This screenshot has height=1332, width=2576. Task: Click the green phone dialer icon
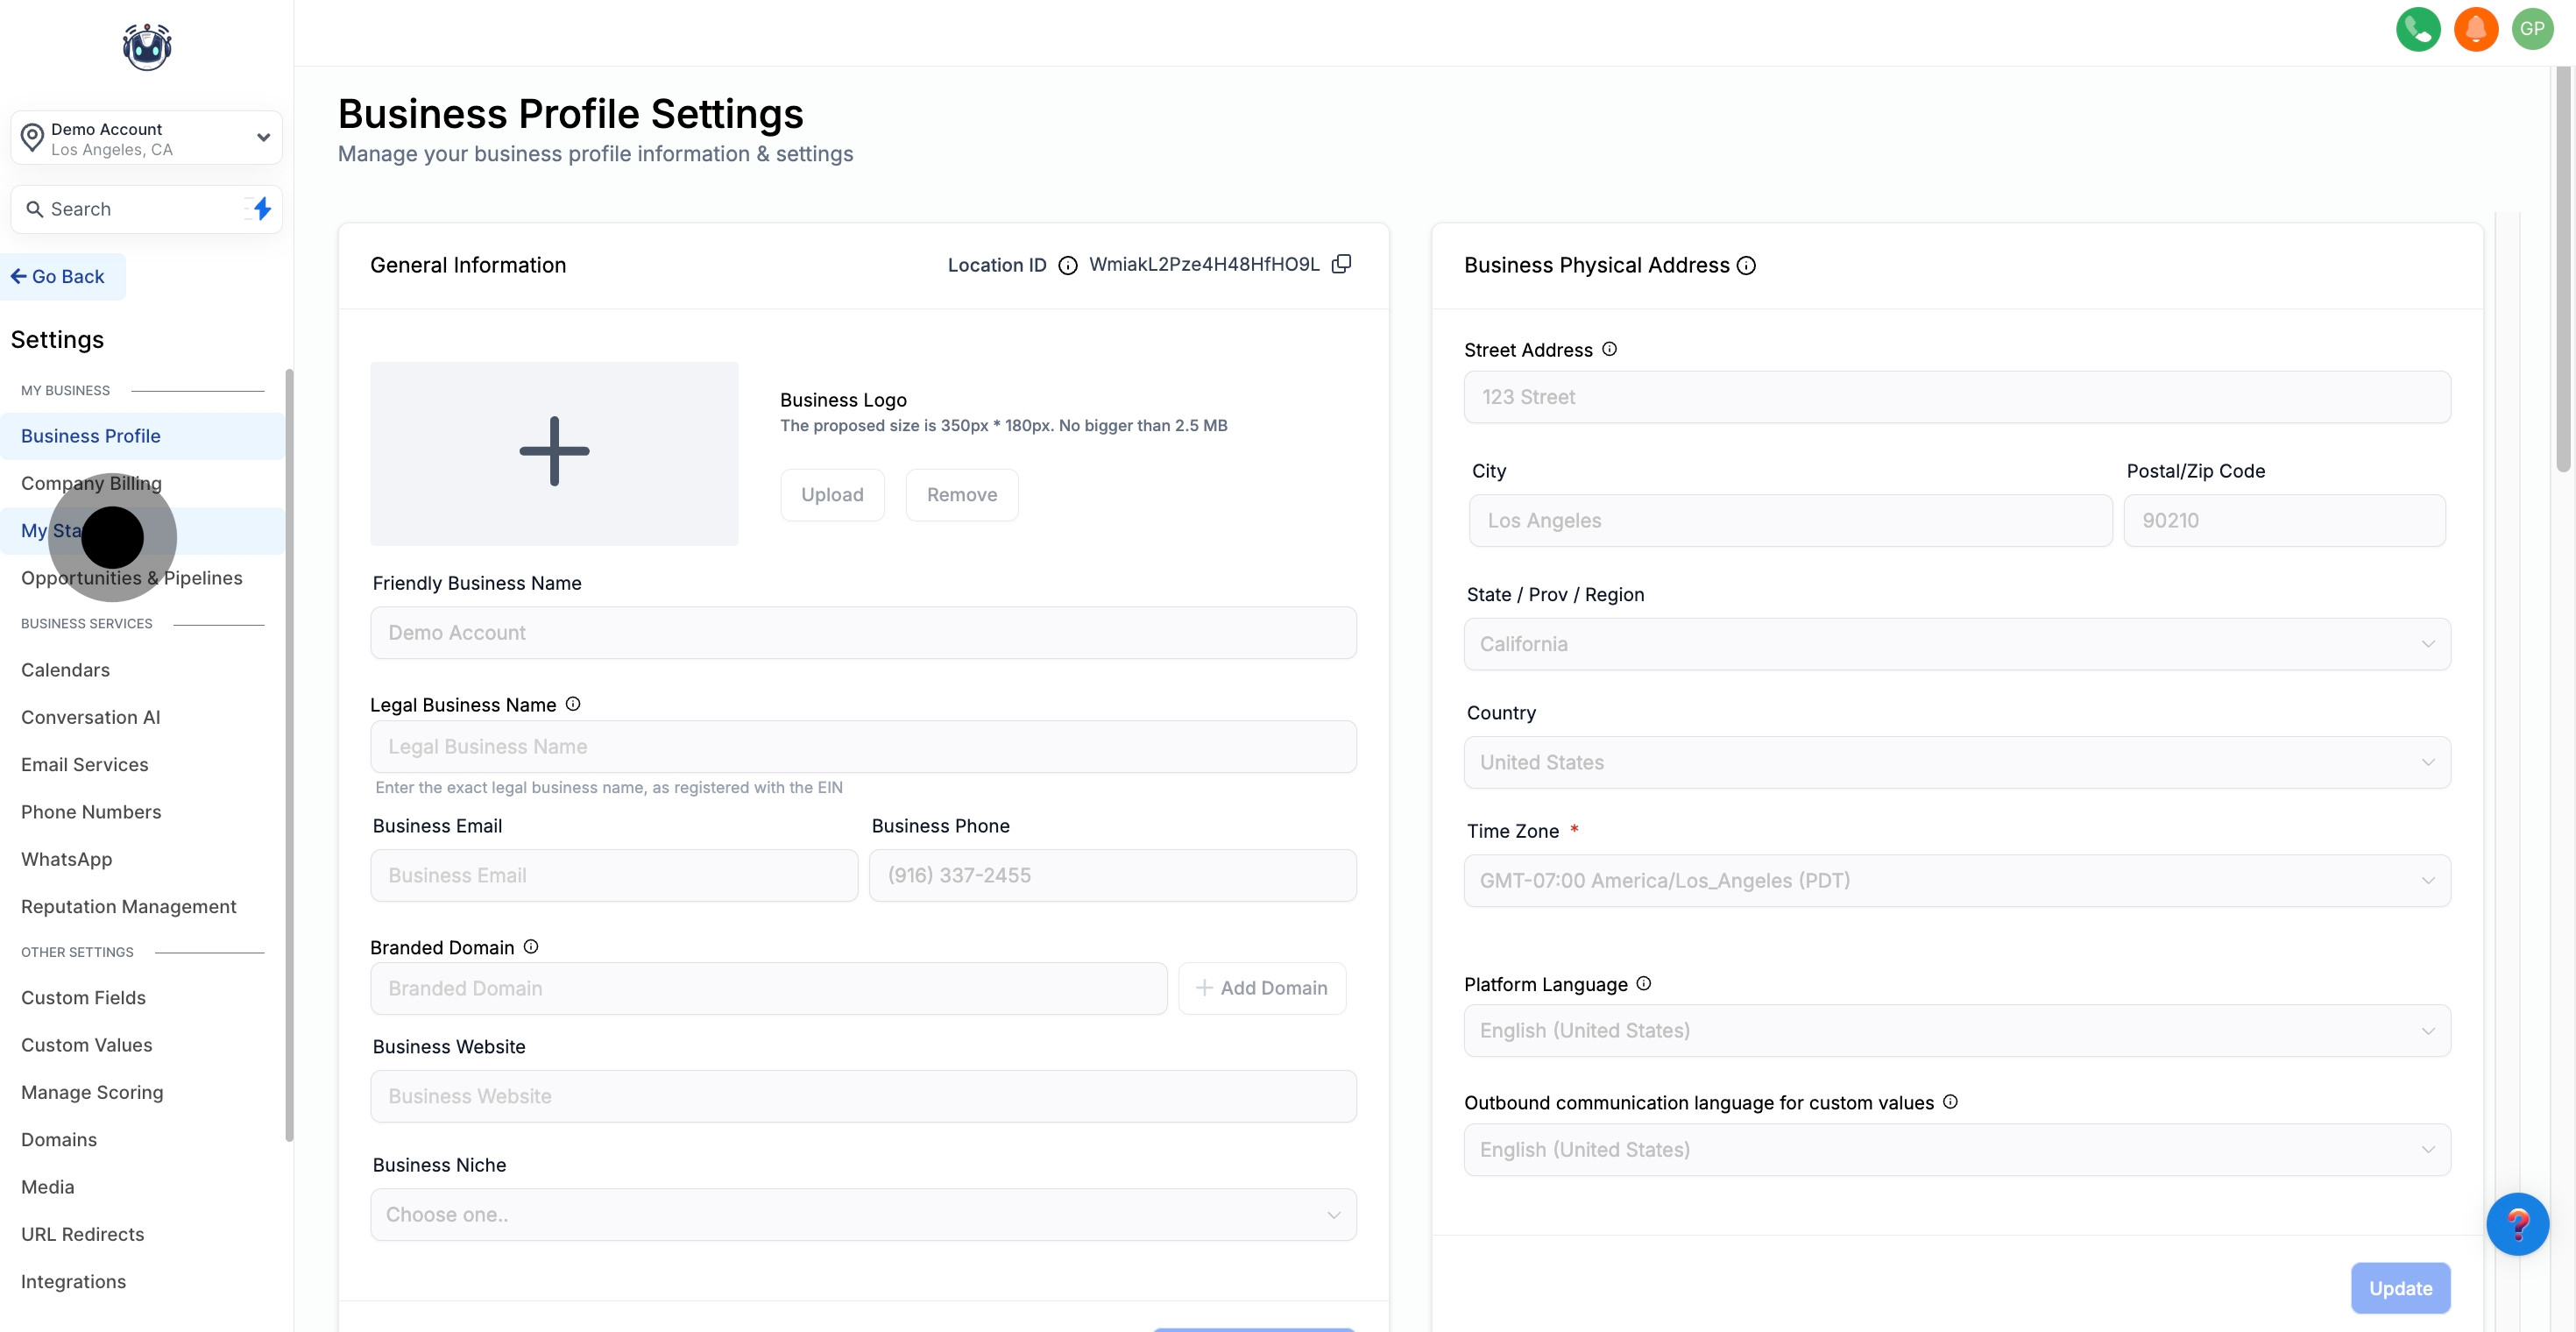pyautogui.click(x=2417, y=29)
